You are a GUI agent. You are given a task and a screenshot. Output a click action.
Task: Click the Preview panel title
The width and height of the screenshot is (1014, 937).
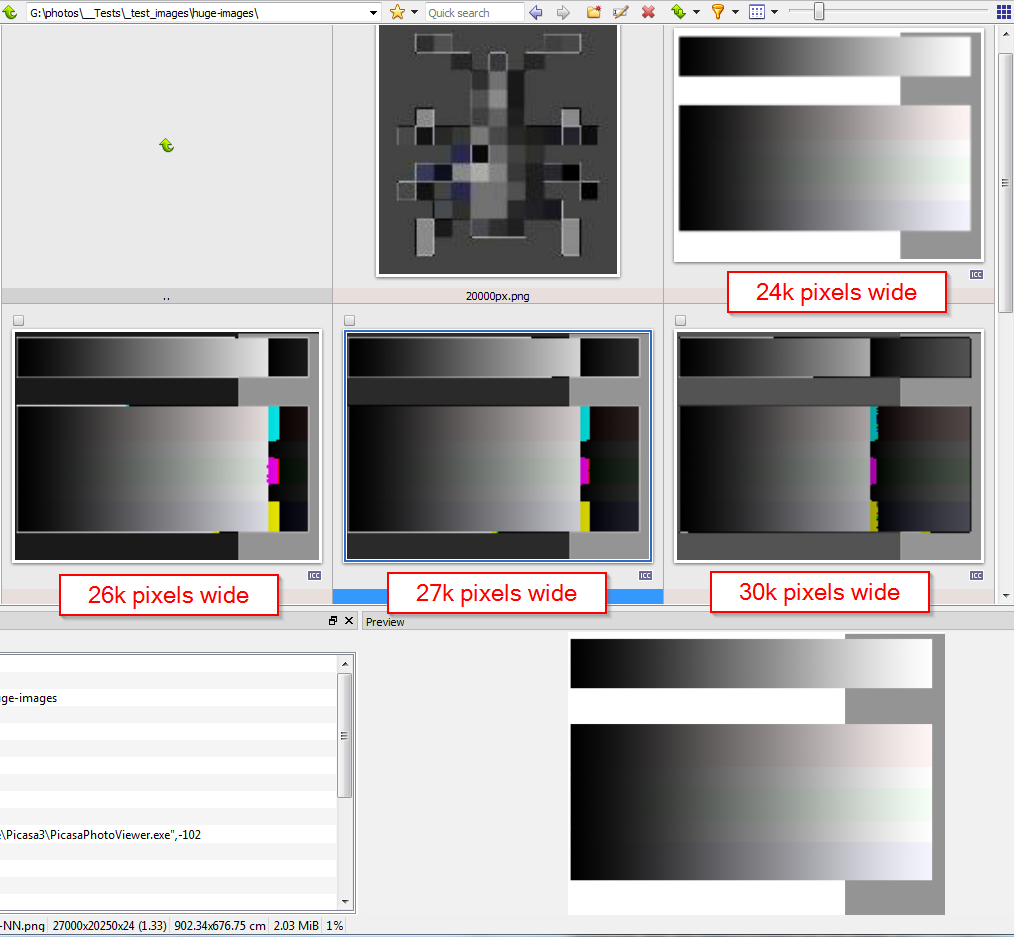pos(385,622)
